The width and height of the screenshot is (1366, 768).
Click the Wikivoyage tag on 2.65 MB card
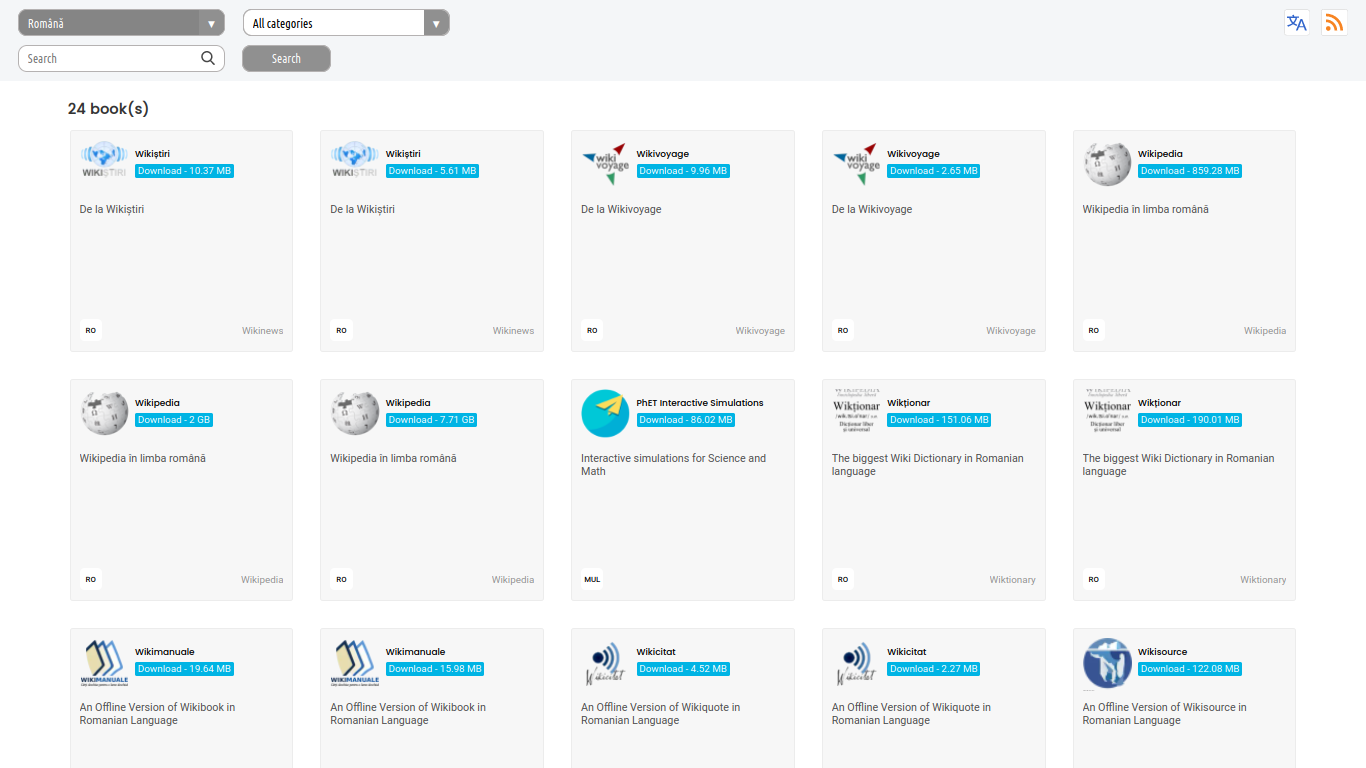click(1010, 331)
